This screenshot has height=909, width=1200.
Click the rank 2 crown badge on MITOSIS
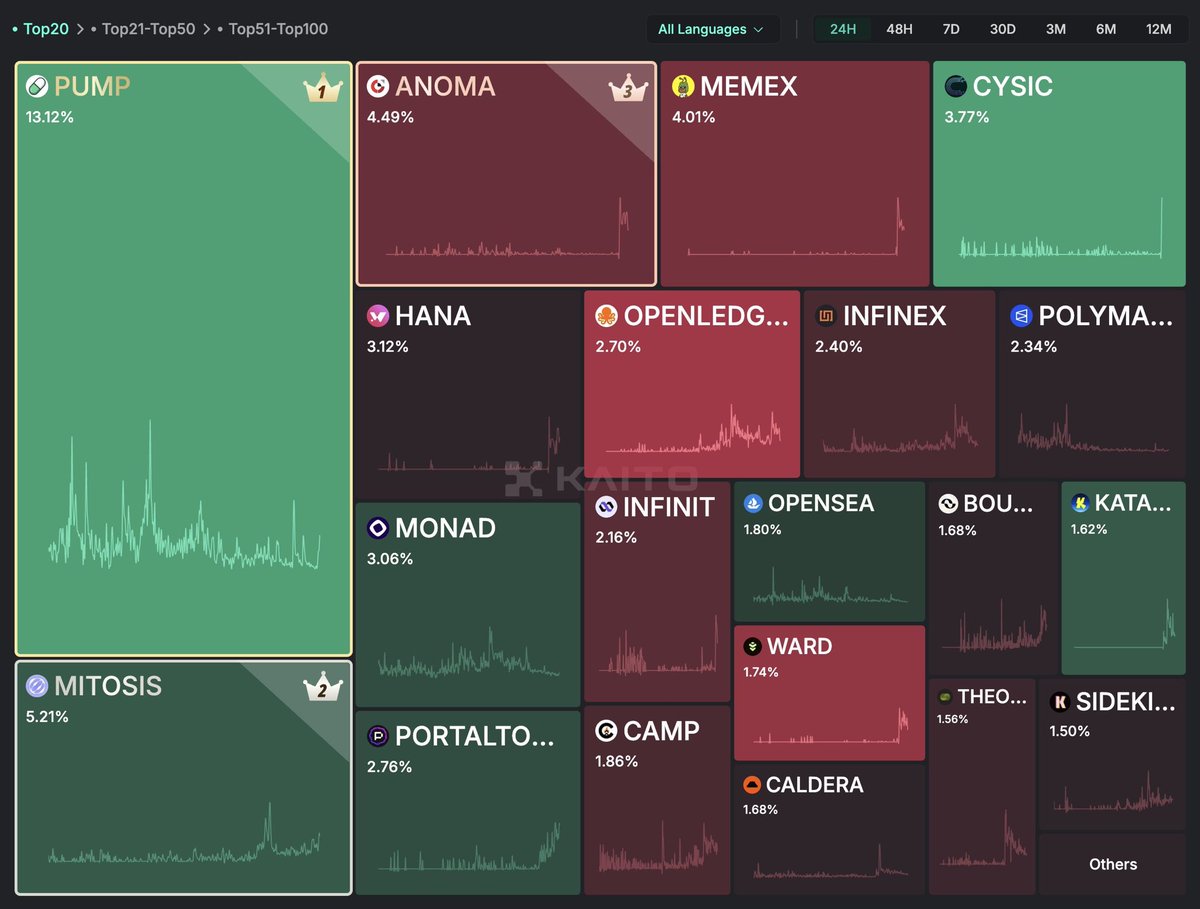[323, 689]
